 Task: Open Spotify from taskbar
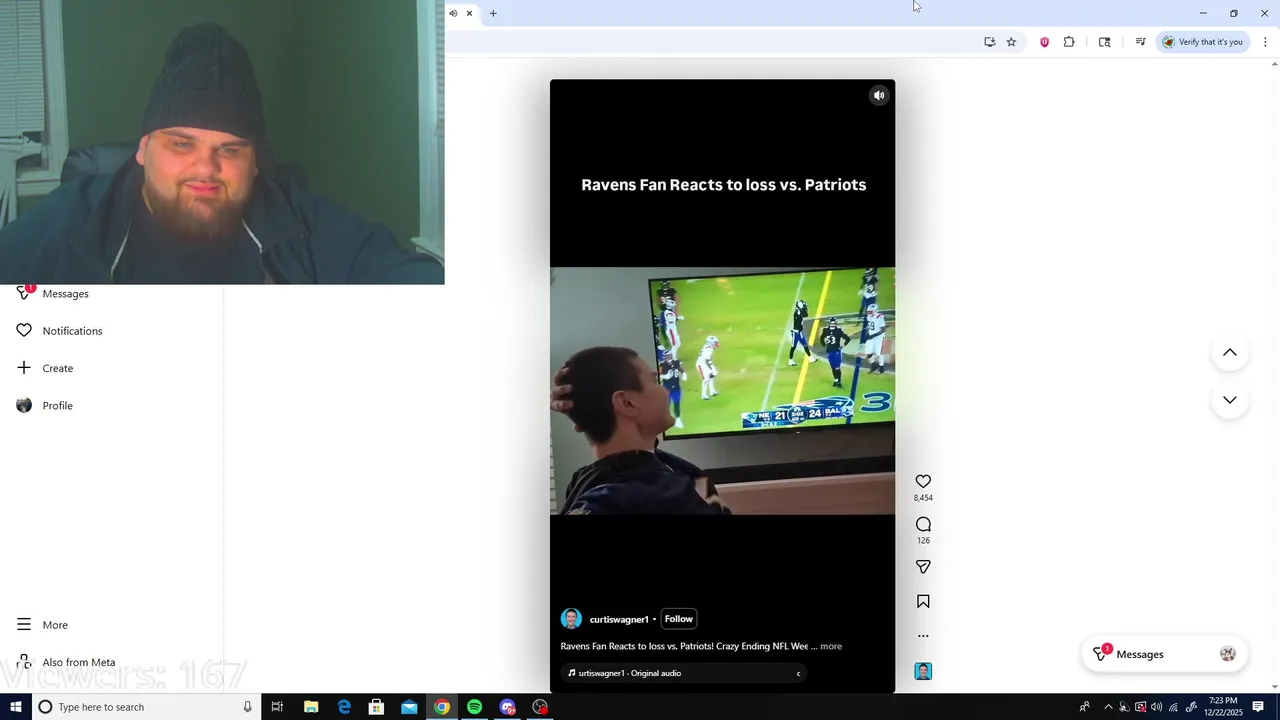pos(475,707)
